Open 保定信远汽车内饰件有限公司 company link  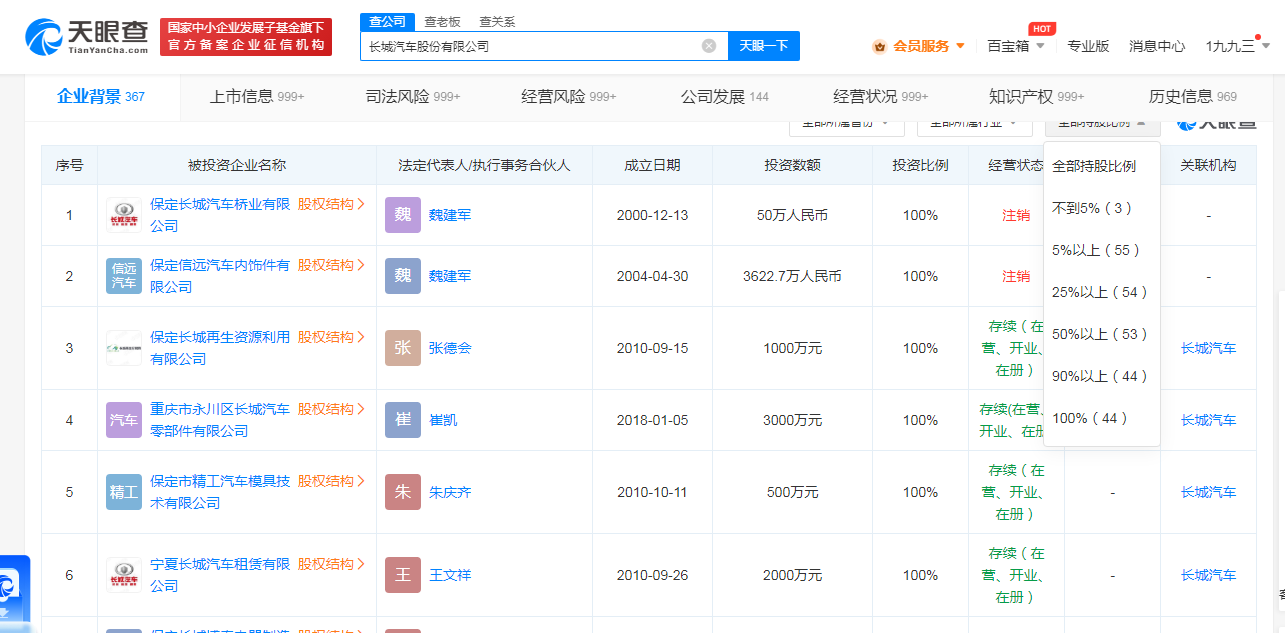pos(220,276)
